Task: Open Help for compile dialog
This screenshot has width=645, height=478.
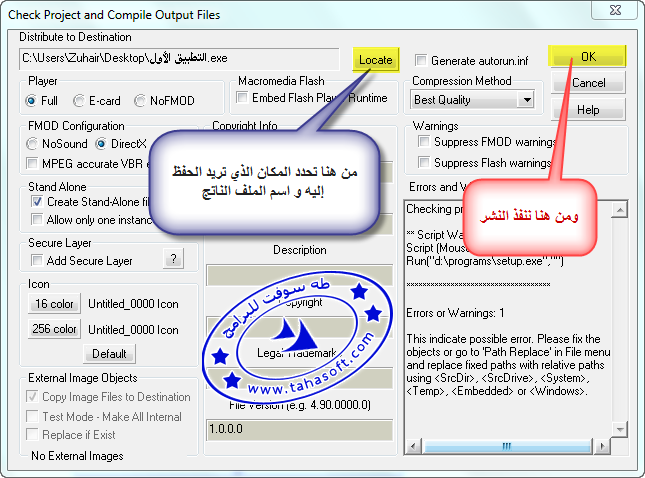Action: [x=588, y=109]
